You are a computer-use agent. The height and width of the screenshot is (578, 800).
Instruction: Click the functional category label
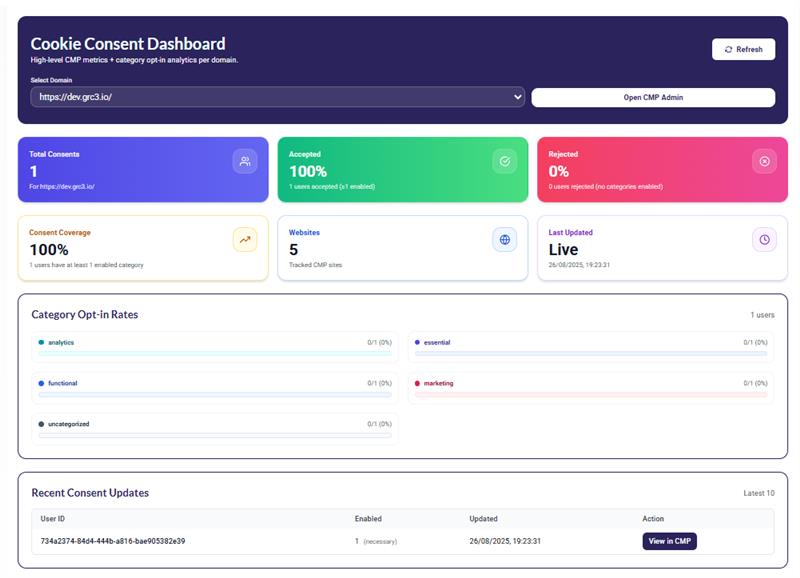tap(63, 383)
